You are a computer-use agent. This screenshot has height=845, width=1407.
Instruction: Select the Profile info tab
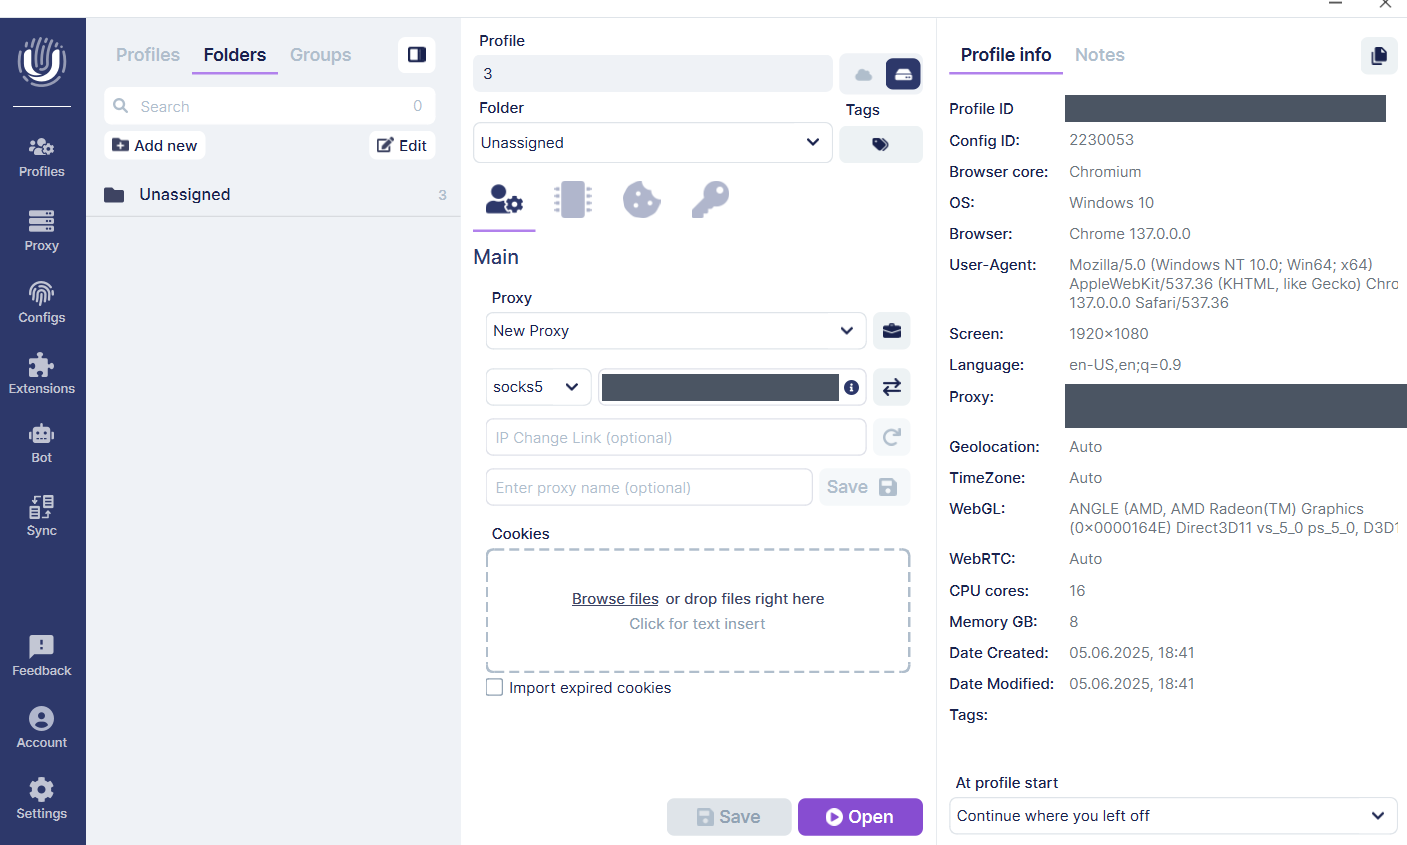[1006, 55]
